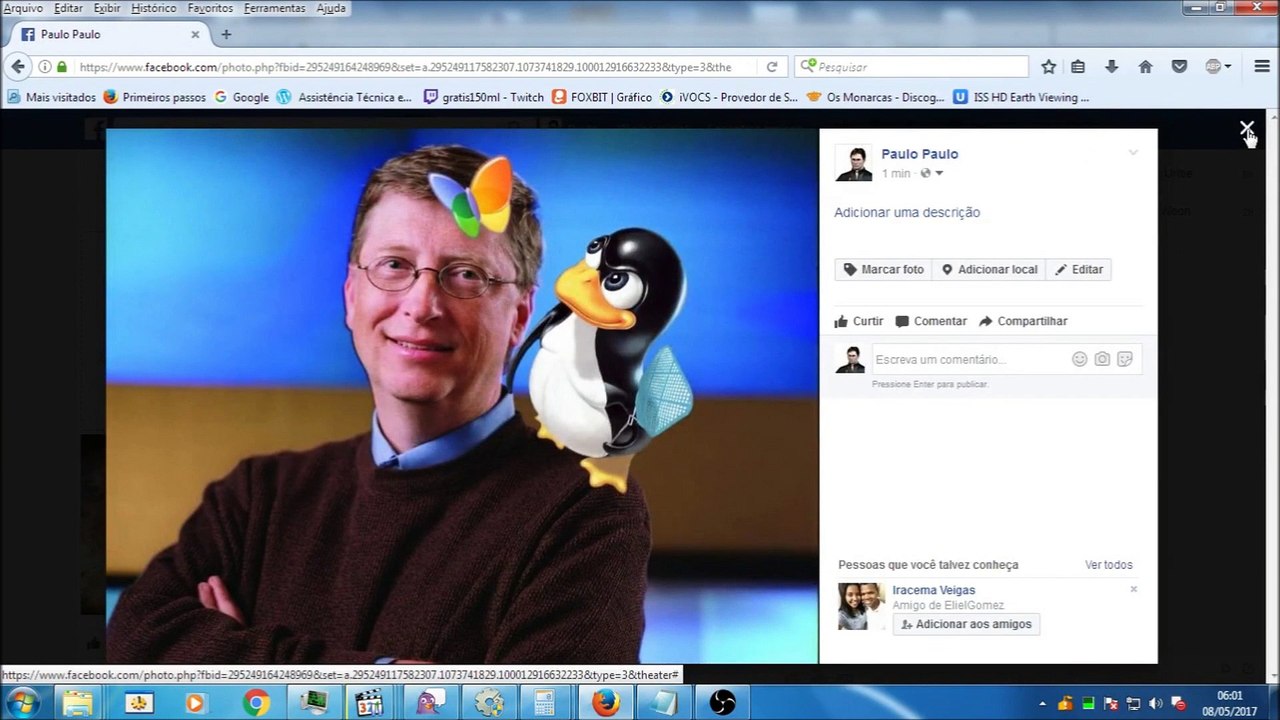Screen dimensions: 1280x720
Task: Open the 'Os Monarcas - Discog...' bookmark
Action: (876, 97)
